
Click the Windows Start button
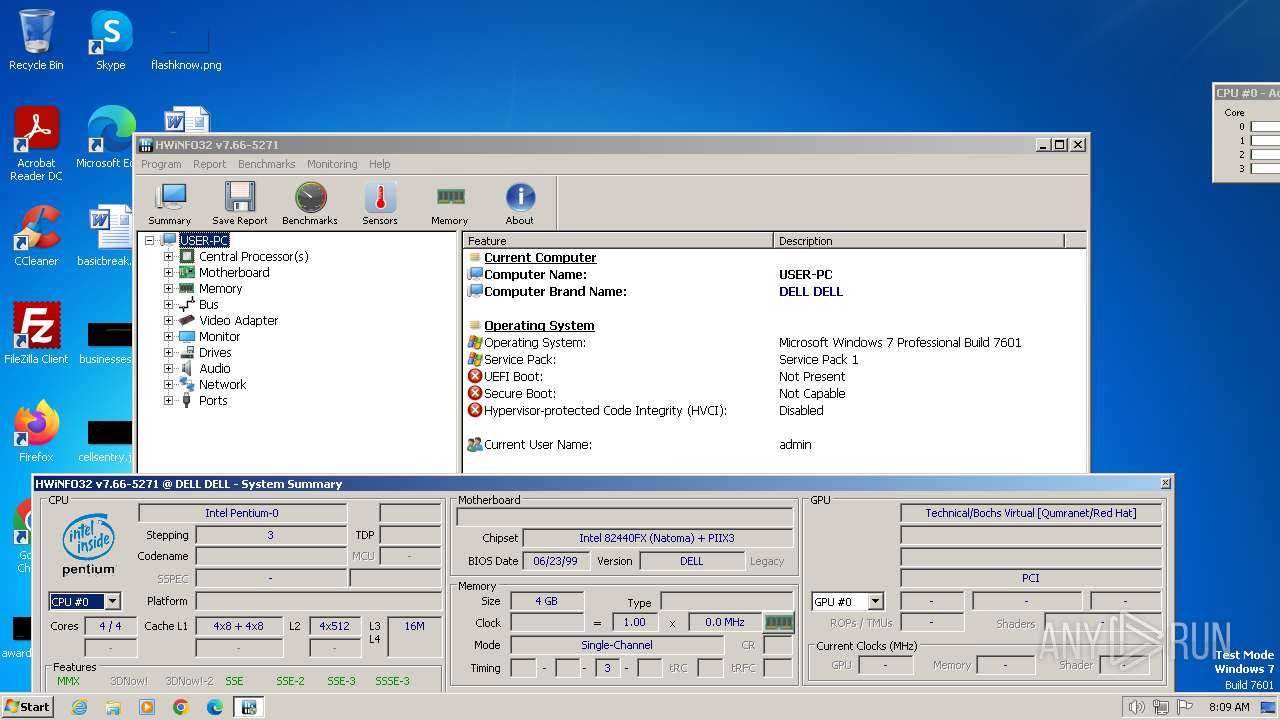click(27, 707)
